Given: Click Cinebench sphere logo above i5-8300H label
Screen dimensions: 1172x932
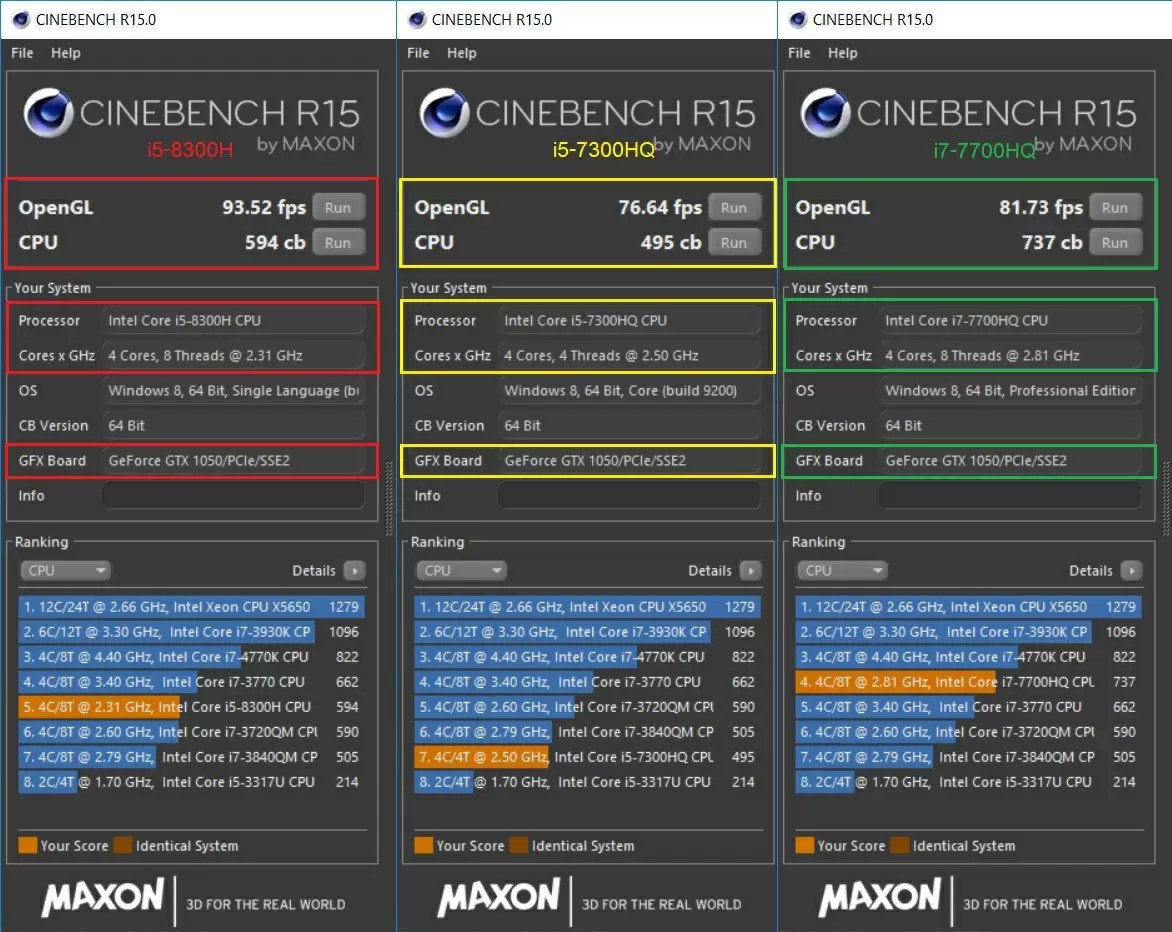Looking at the screenshot, I should pyautogui.click(x=48, y=113).
